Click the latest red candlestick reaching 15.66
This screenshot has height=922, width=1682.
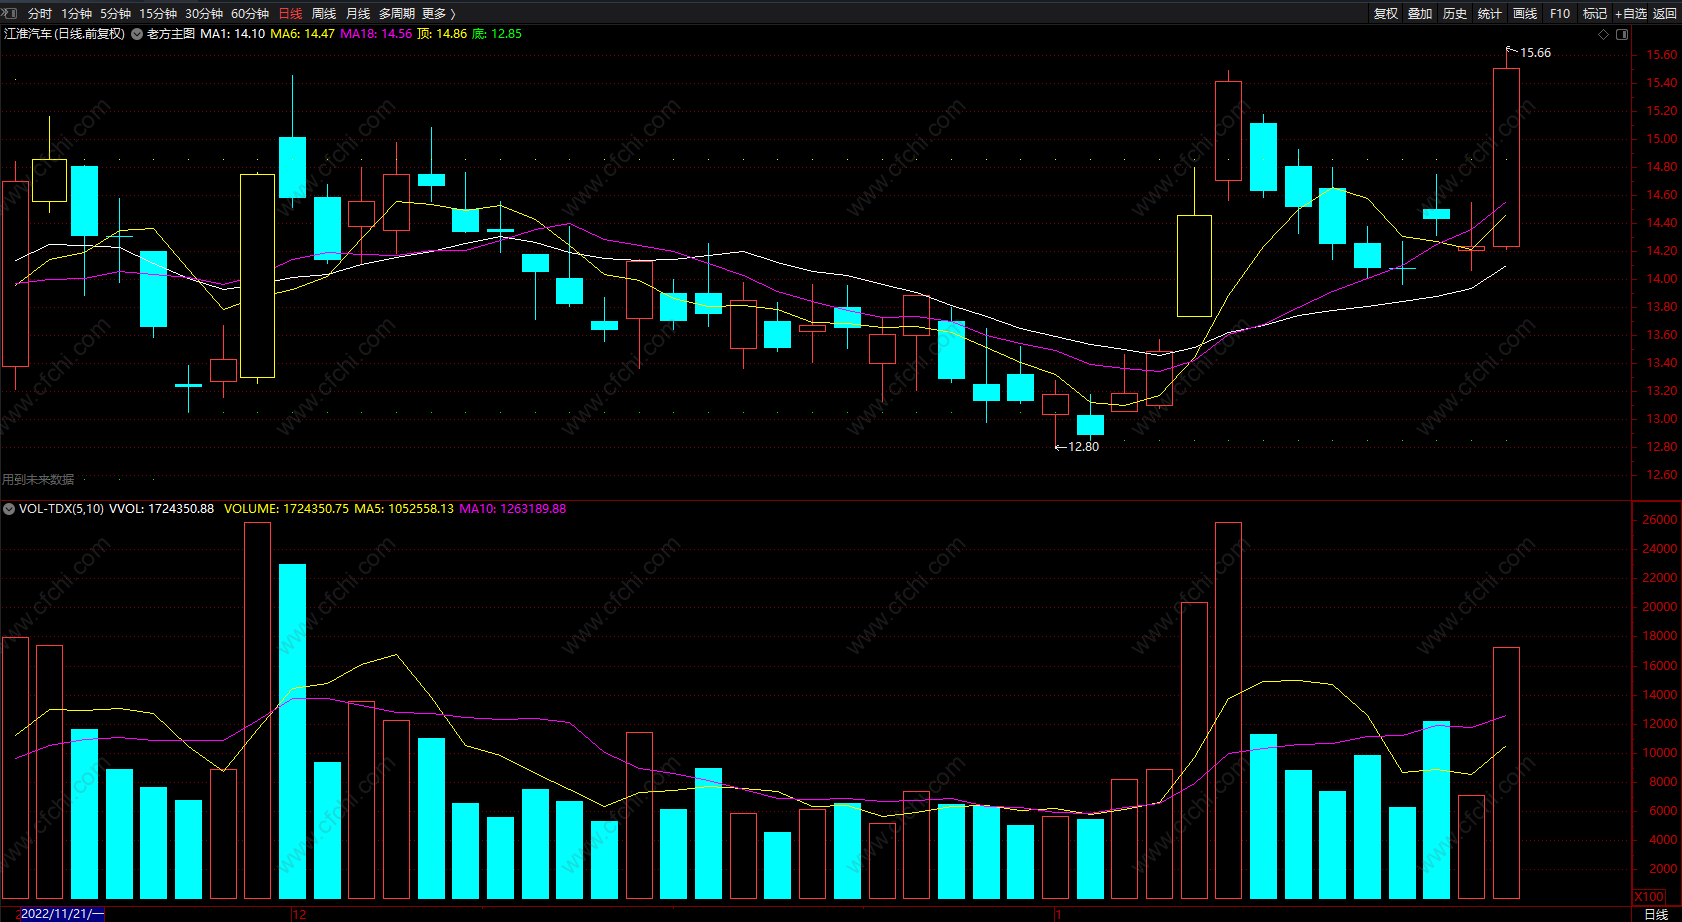click(x=1506, y=157)
